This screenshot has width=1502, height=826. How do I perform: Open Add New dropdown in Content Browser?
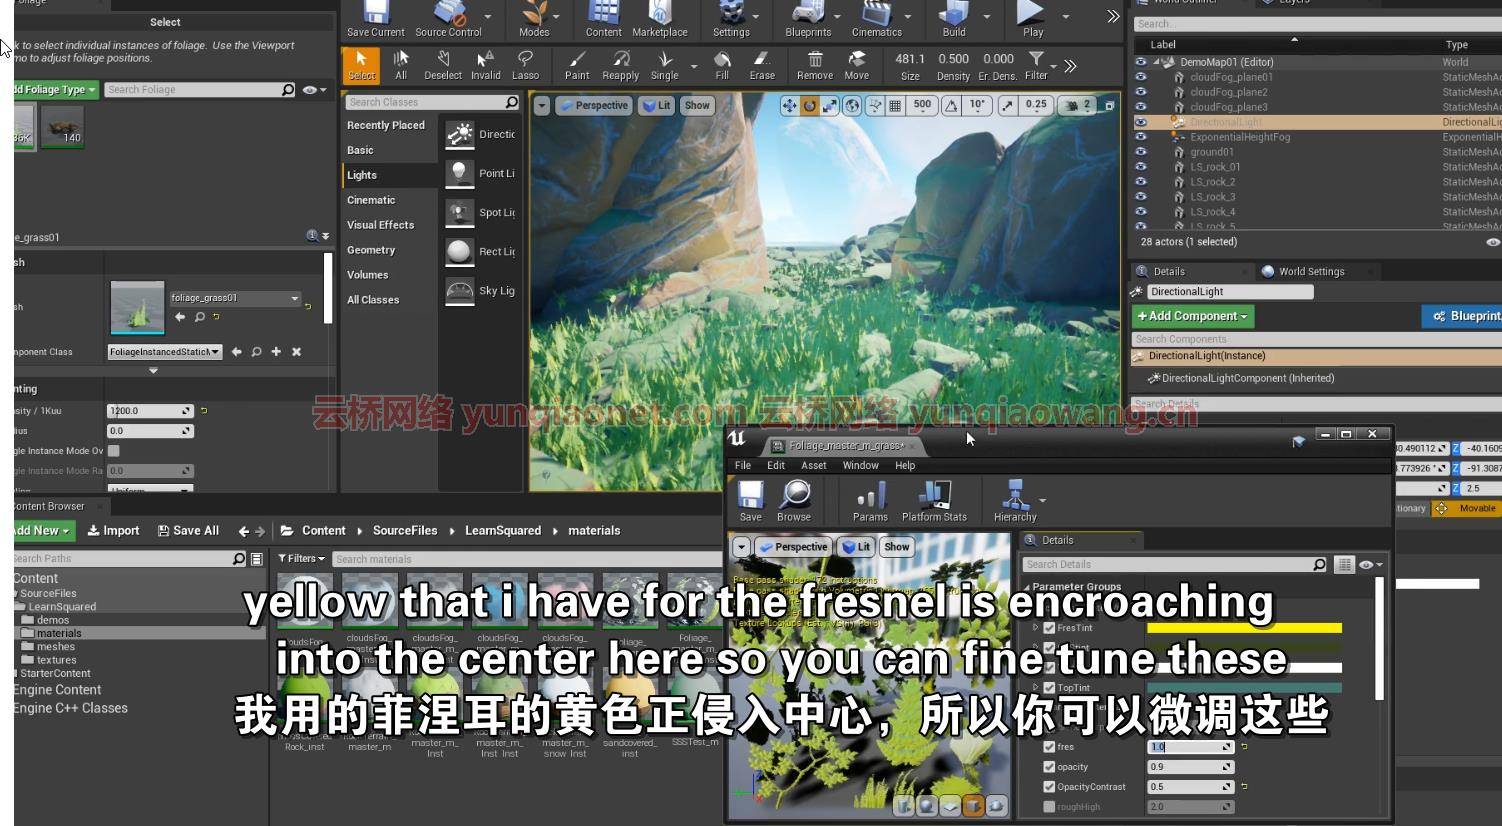(42, 531)
